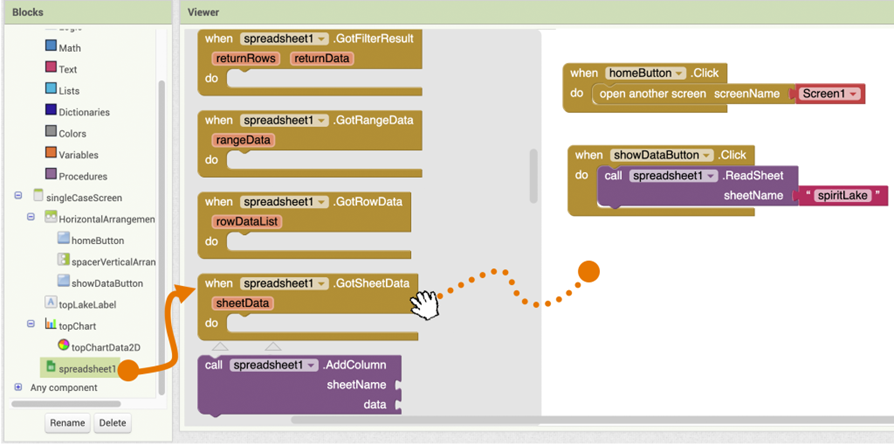The width and height of the screenshot is (894, 446).
Task: Click the topLakeLabel label icon
Action: 51,302
